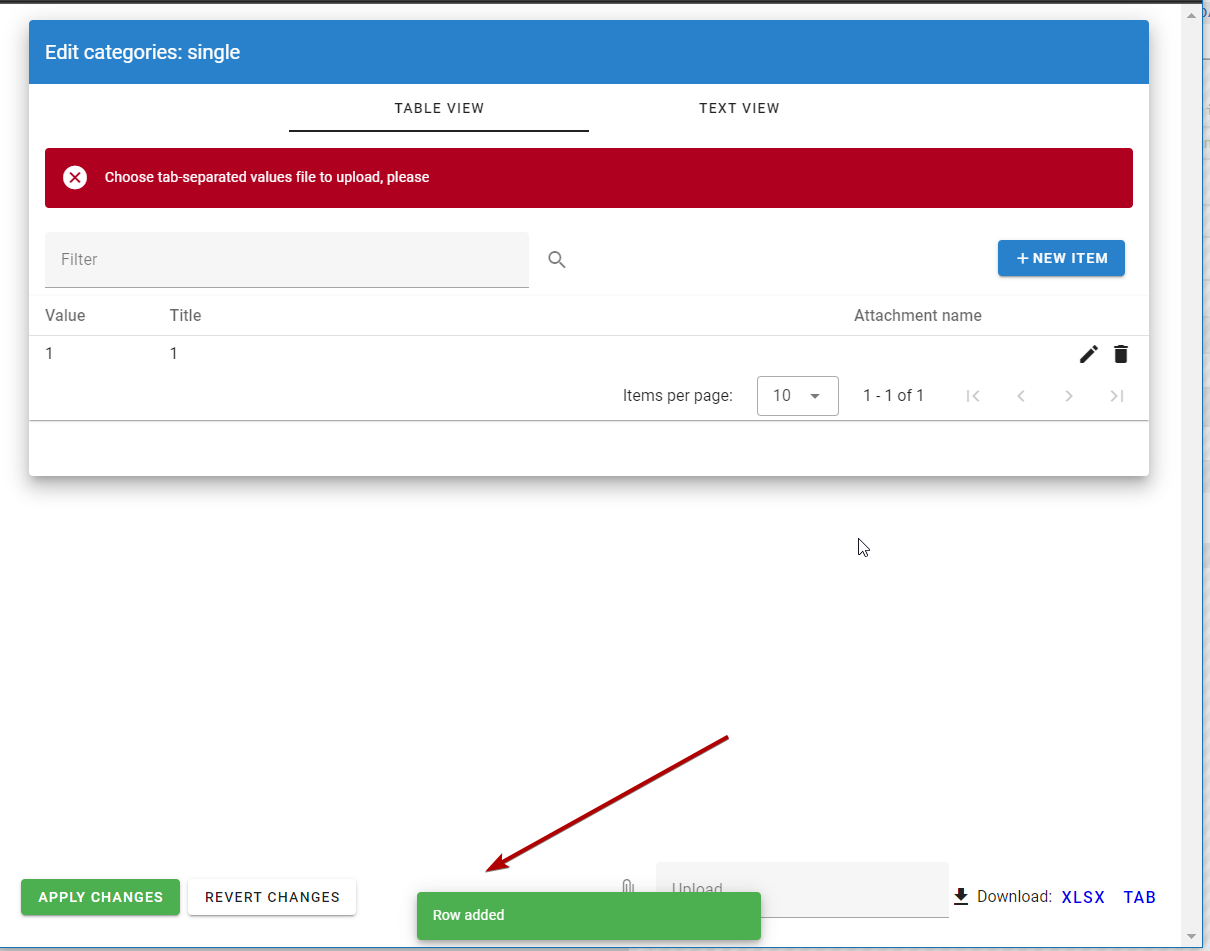This screenshot has width=1210, height=951.
Task: Open the Items per page dropdown
Action: pos(797,396)
